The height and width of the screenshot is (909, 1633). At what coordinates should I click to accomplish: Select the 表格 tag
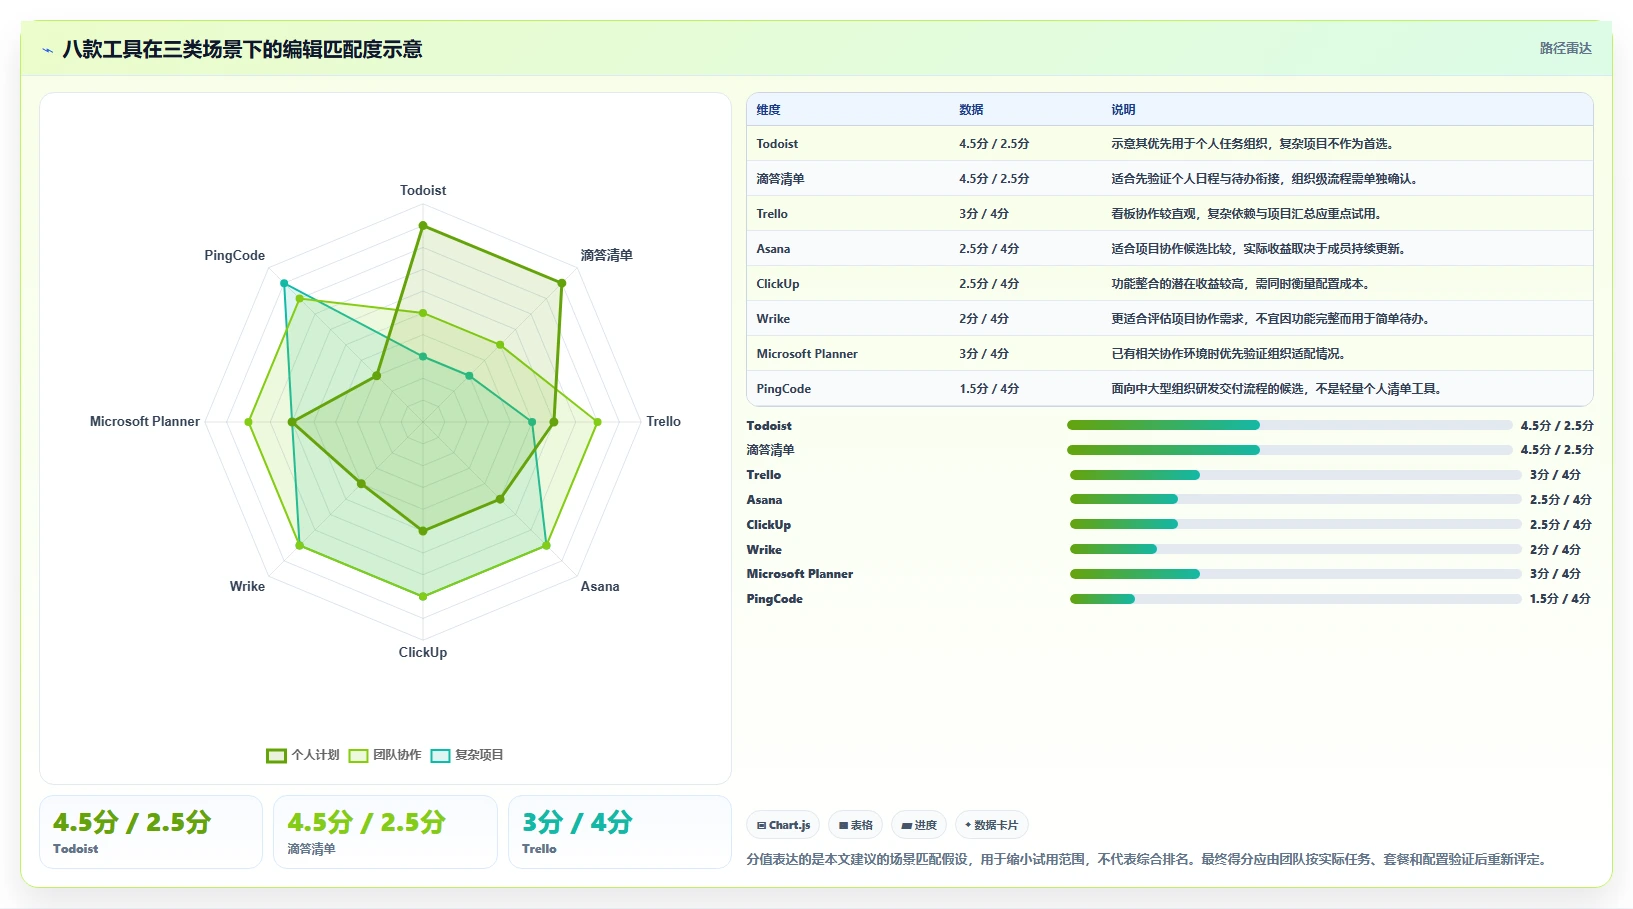855,825
